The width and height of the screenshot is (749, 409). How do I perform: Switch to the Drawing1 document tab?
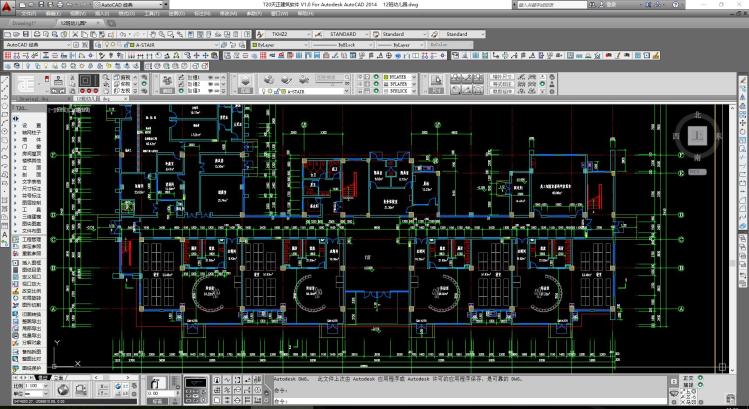point(26,21)
